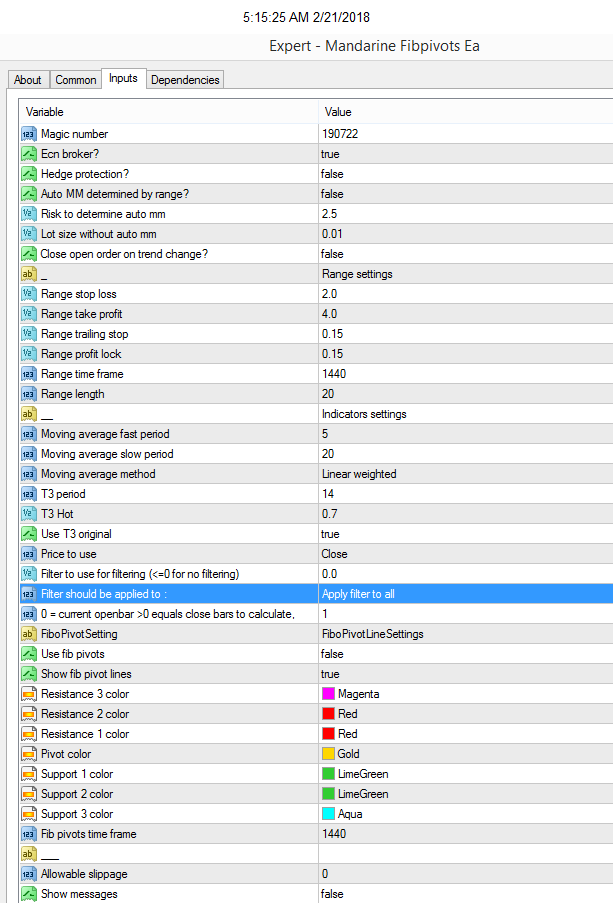Click the T3 period integer icon

click(x=29, y=494)
